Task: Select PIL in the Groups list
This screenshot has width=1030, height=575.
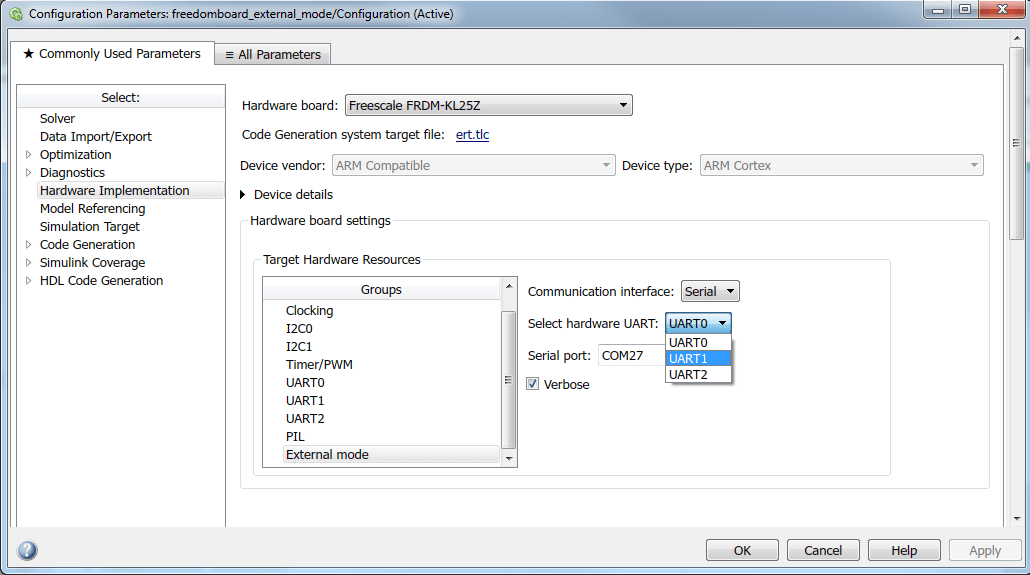Action: pyautogui.click(x=295, y=436)
